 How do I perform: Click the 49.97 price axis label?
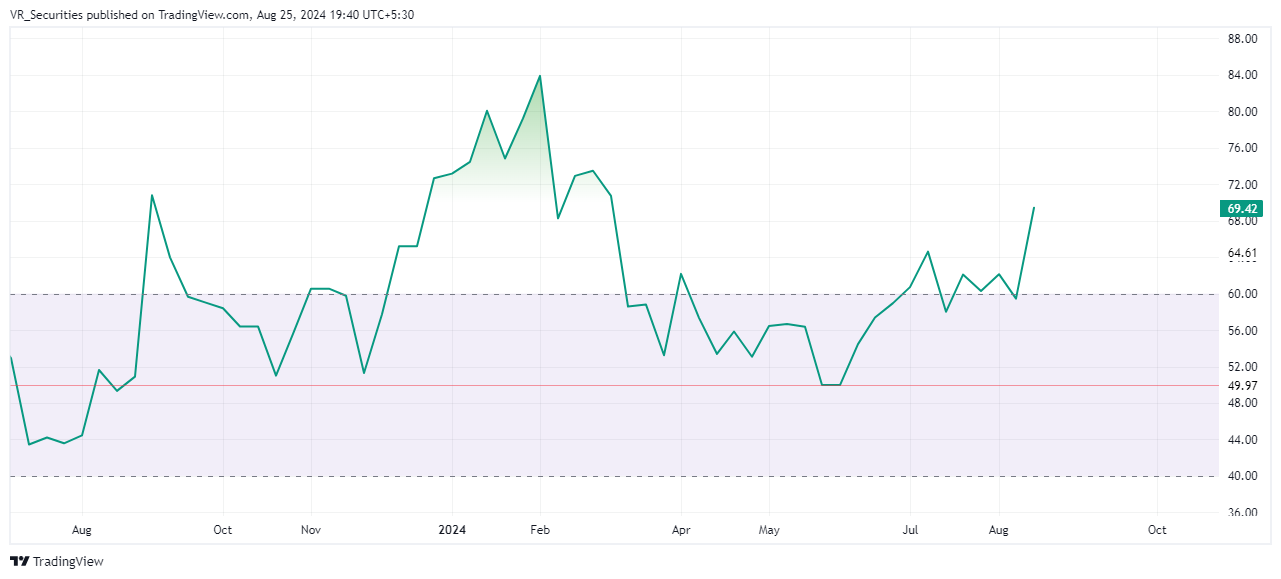[x=1242, y=386]
